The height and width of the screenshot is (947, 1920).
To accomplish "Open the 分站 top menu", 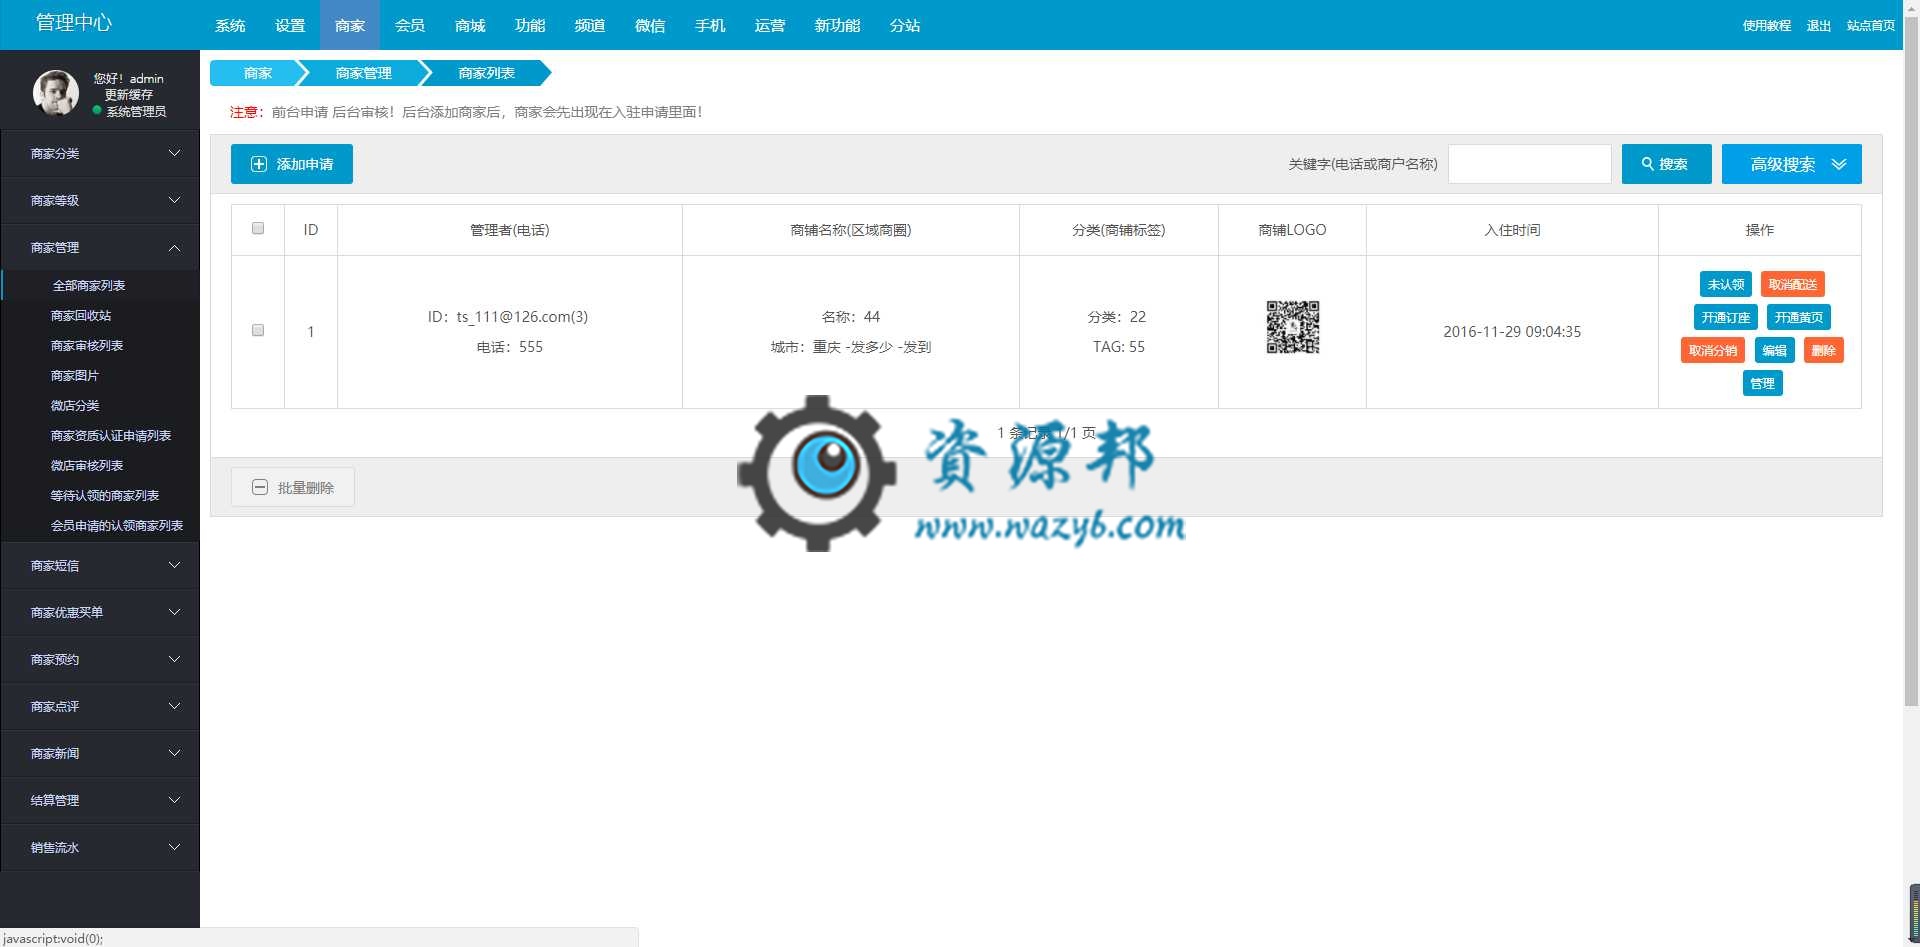I will [905, 25].
